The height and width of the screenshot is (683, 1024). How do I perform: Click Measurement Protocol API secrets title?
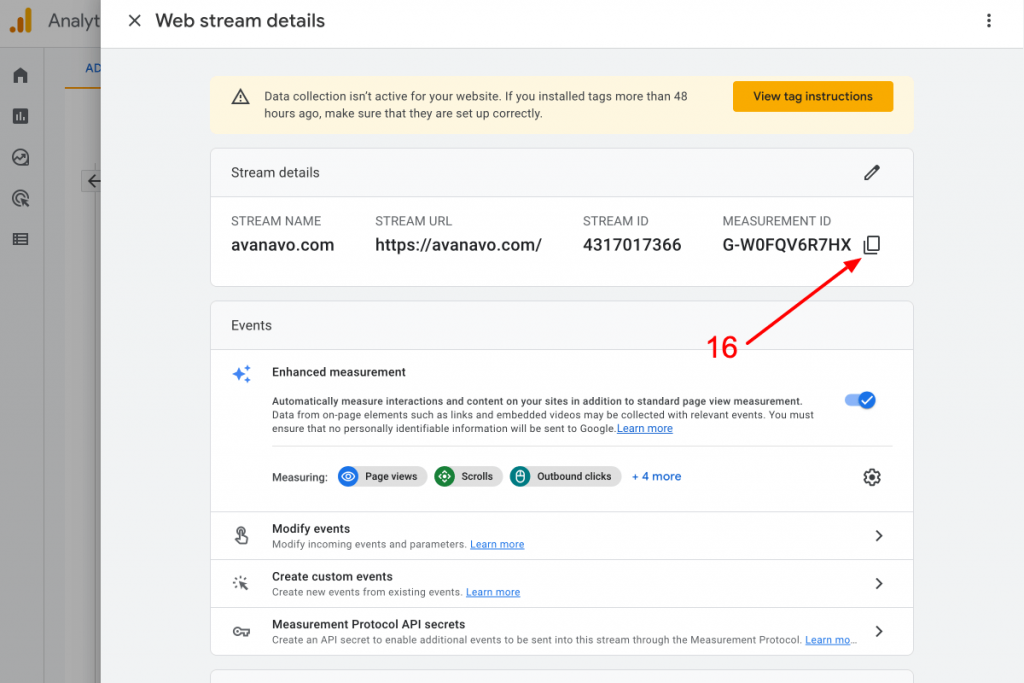[368, 624]
